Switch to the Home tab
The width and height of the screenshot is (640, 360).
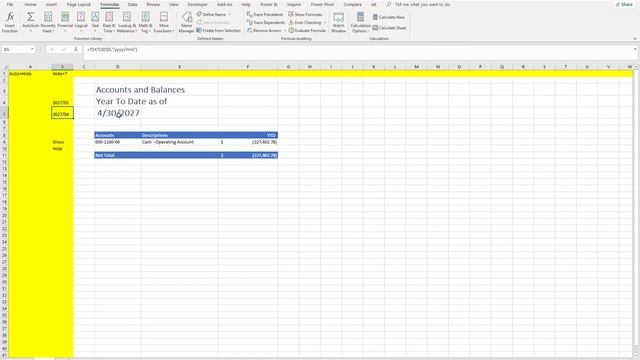pos(30,4)
